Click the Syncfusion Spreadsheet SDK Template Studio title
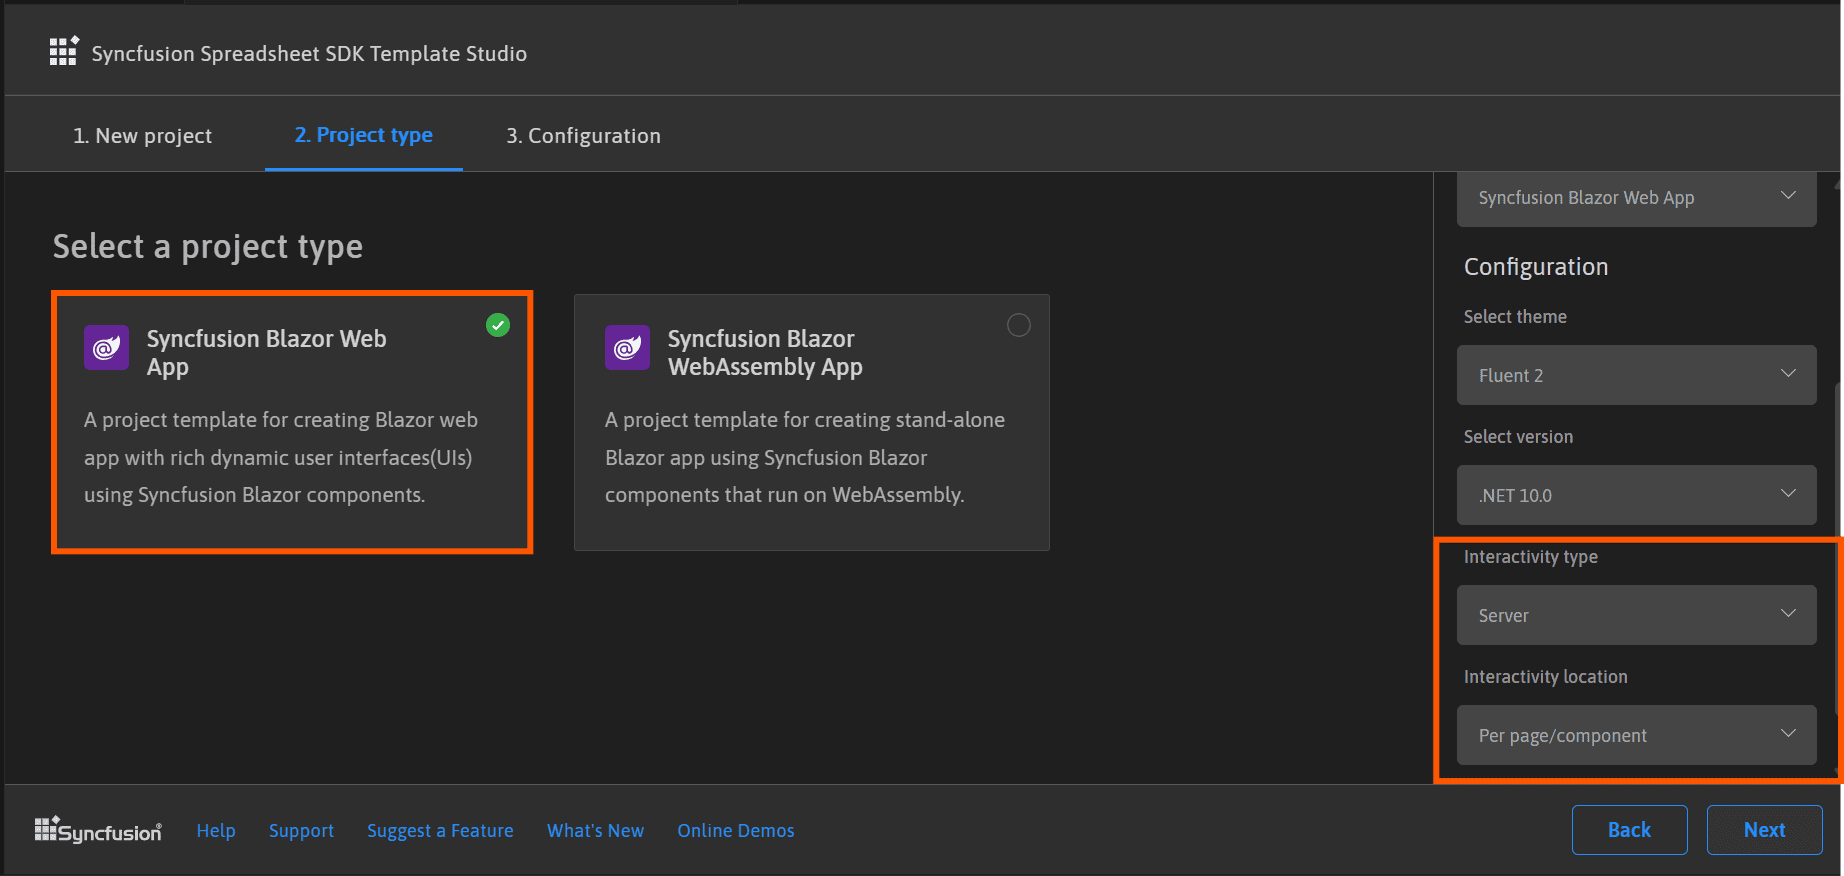This screenshot has width=1844, height=876. point(309,54)
